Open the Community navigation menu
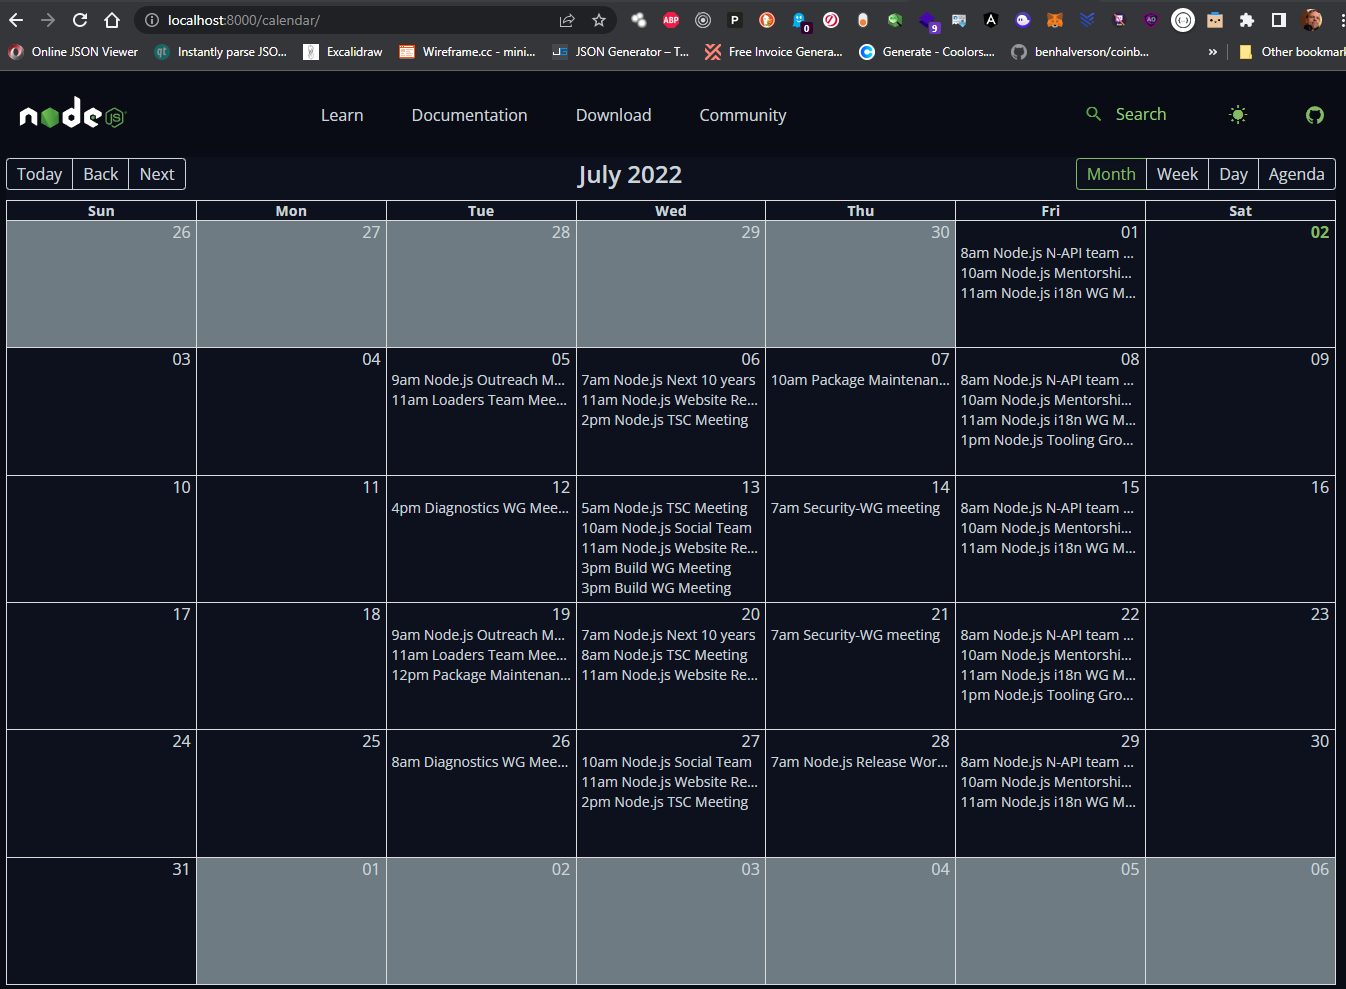1346x989 pixels. coord(742,115)
